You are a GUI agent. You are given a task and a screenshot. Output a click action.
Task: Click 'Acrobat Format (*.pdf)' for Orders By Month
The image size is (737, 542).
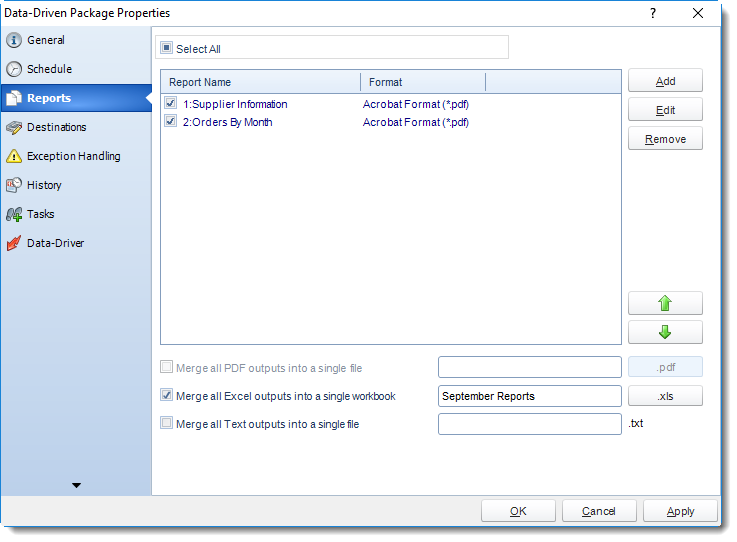pos(416,122)
